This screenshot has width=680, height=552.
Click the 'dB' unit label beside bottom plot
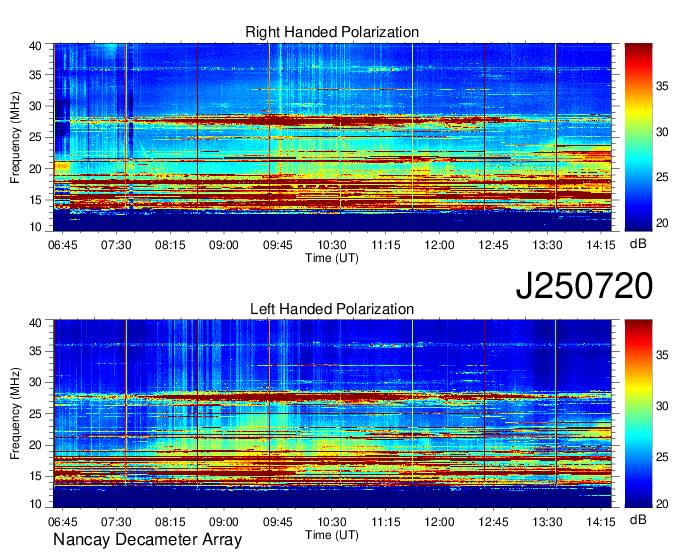coord(638,519)
